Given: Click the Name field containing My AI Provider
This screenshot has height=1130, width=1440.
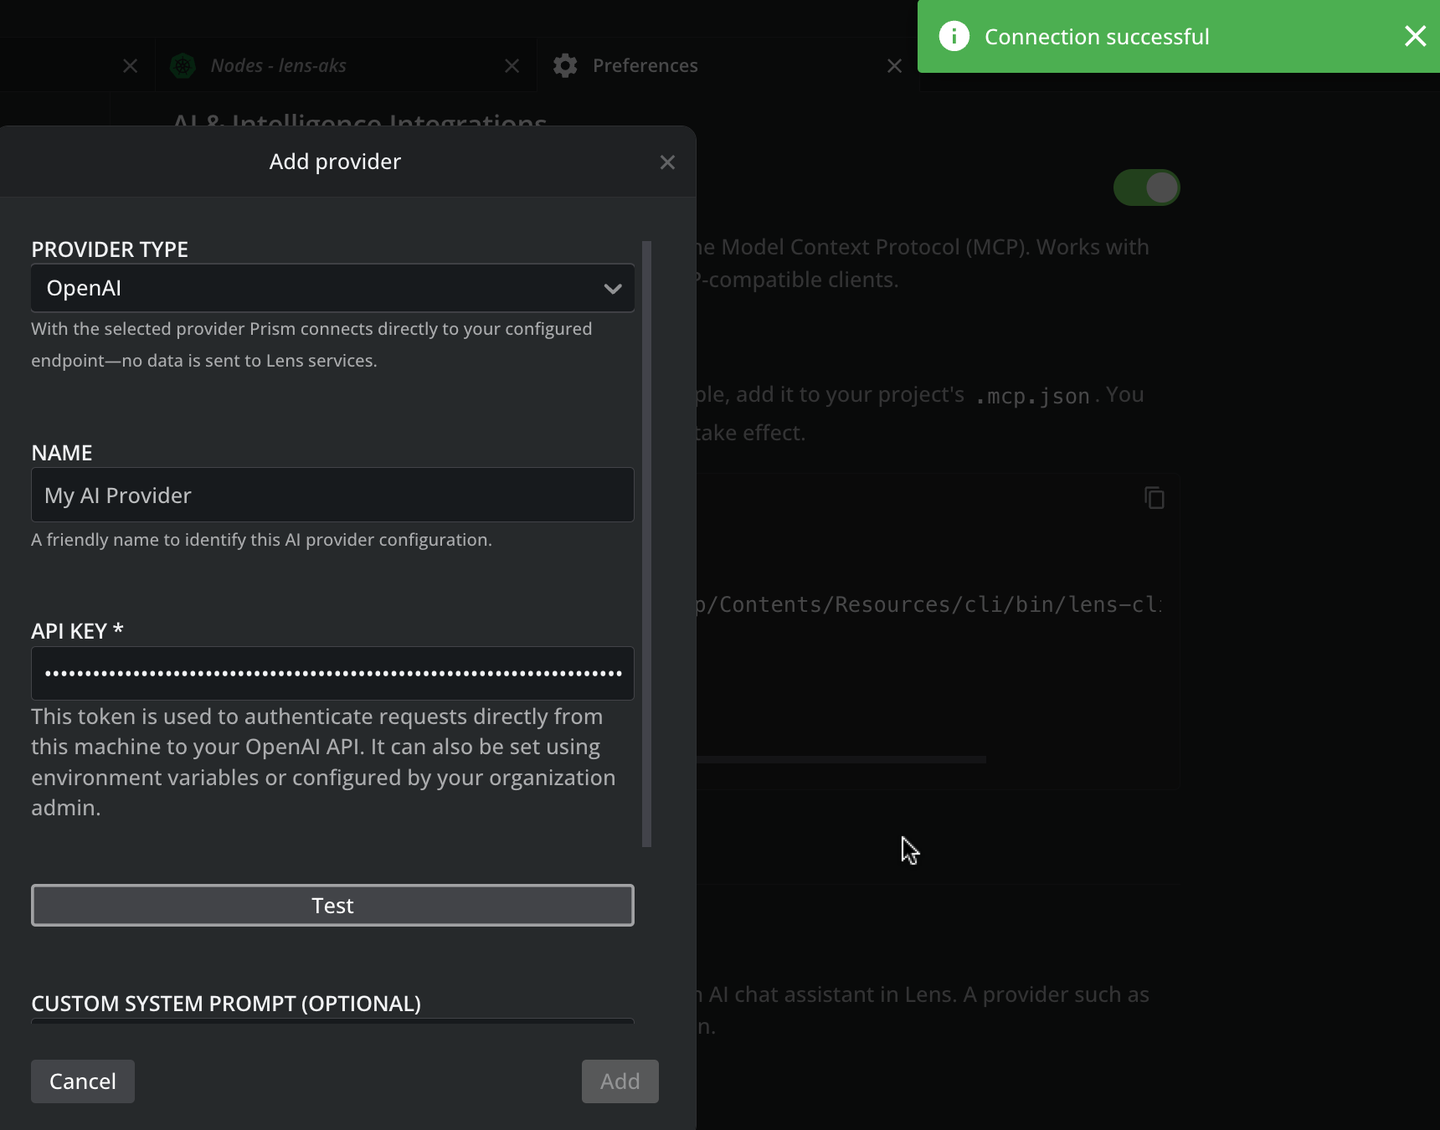Looking at the screenshot, I should coord(333,495).
